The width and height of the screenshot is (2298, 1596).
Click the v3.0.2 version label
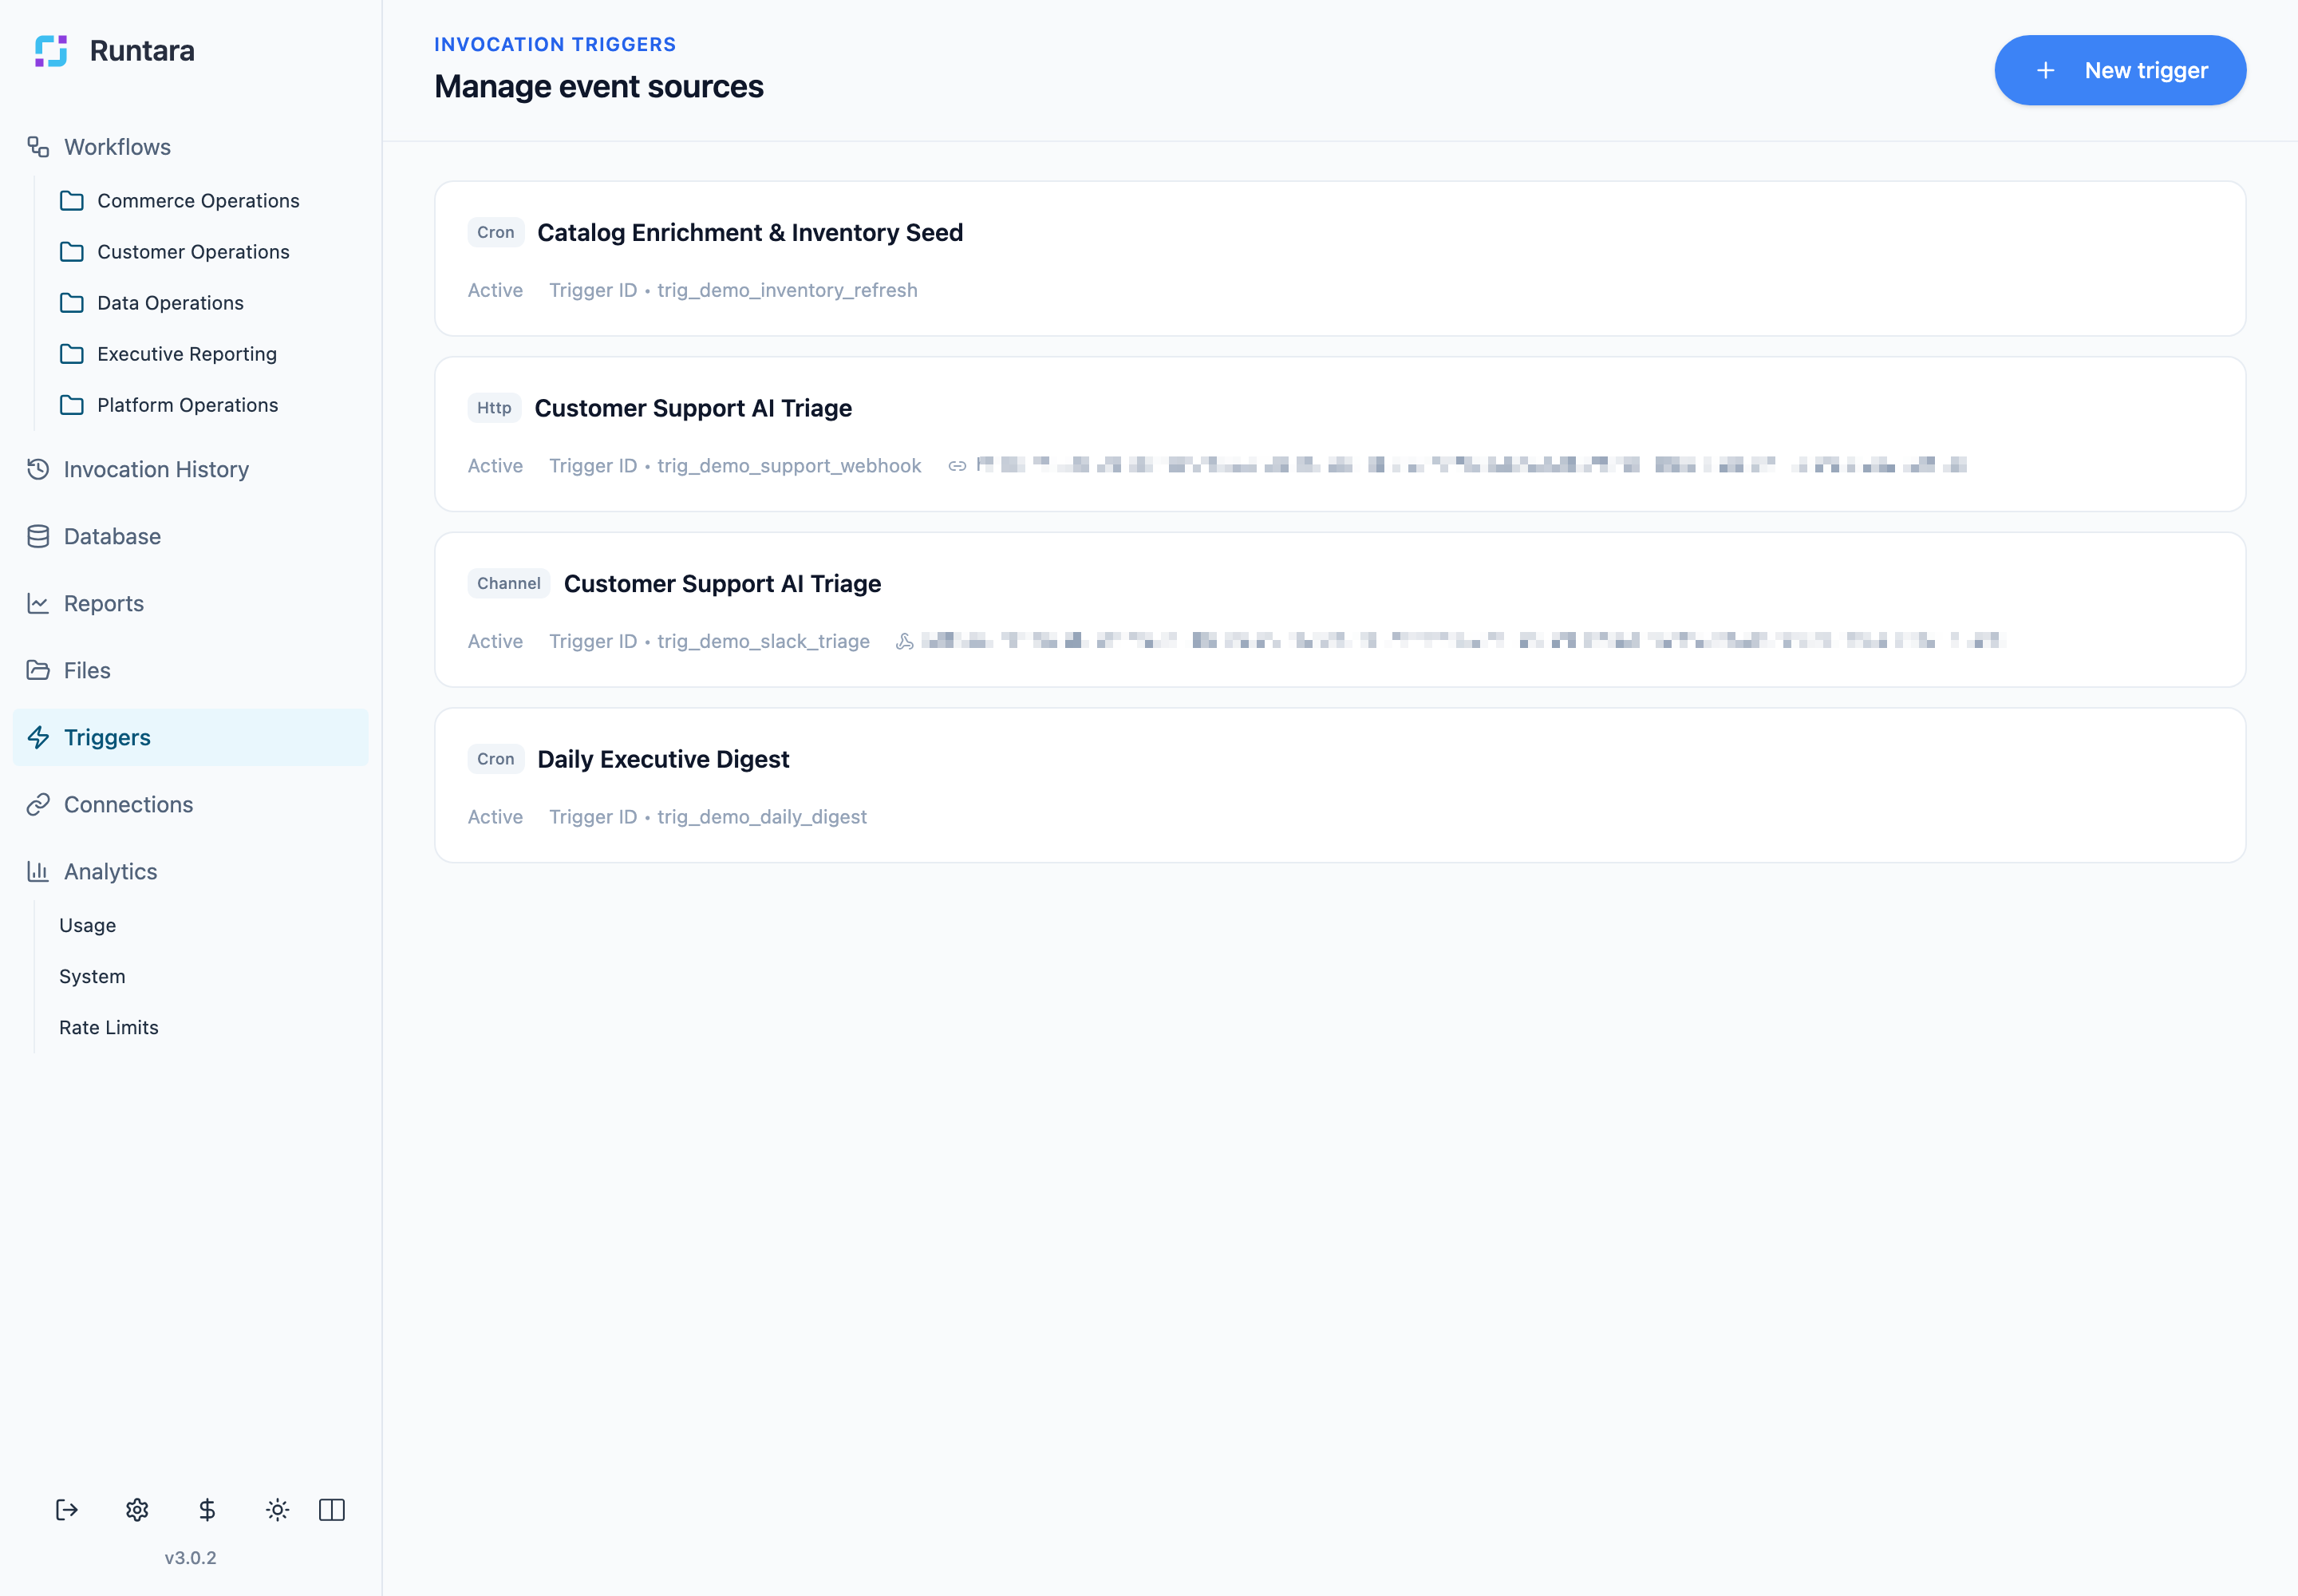(x=190, y=1558)
